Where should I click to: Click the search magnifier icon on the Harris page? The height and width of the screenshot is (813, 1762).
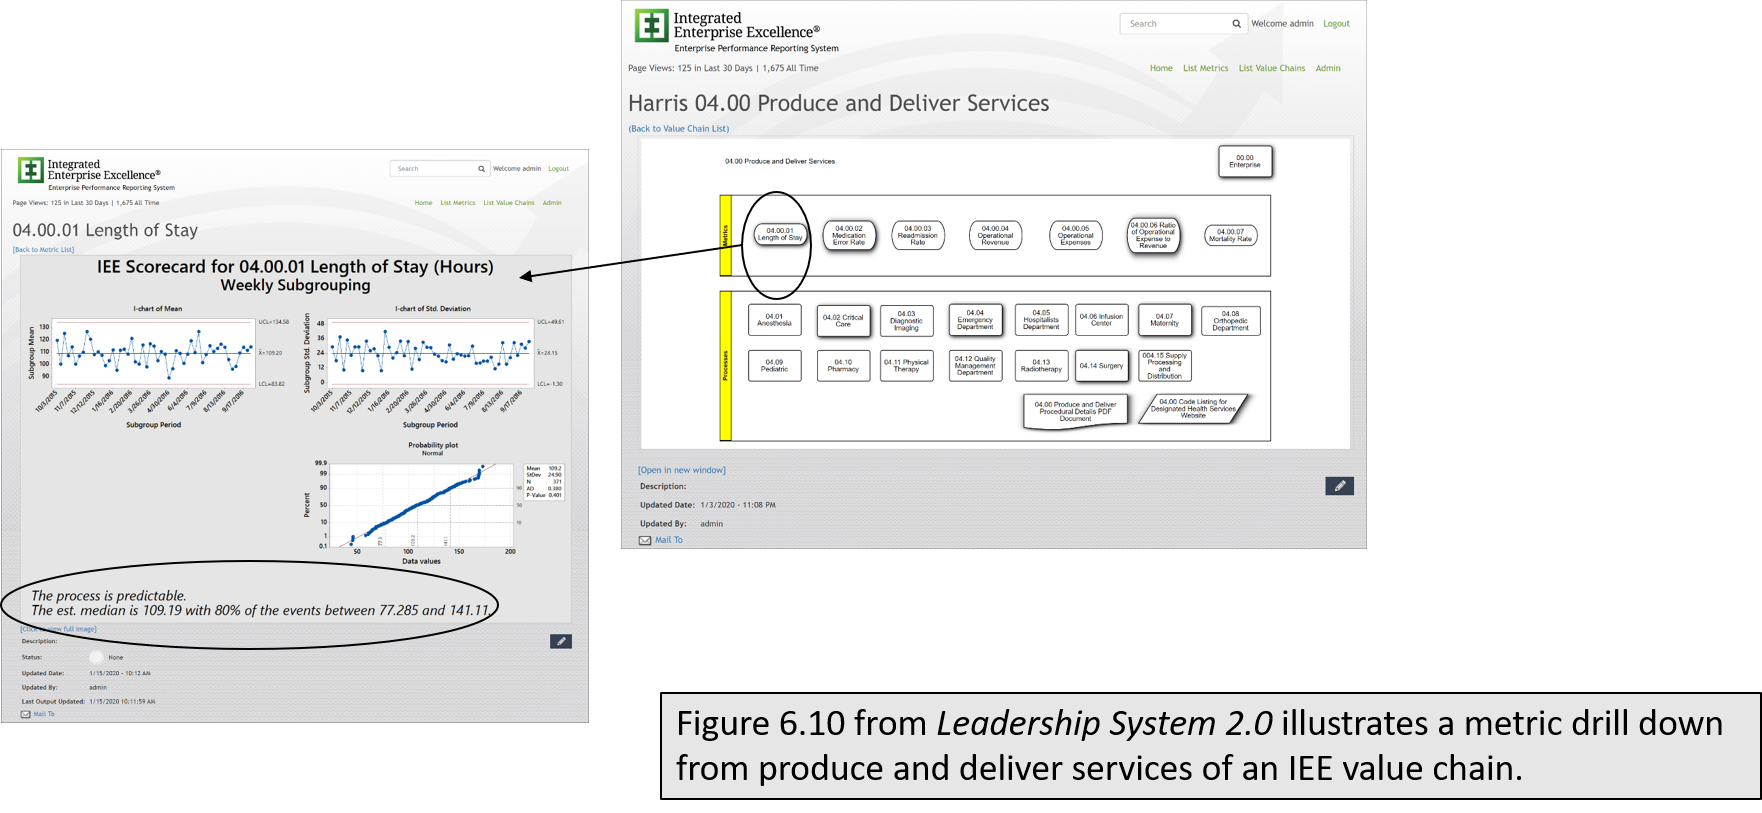point(1236,24)
